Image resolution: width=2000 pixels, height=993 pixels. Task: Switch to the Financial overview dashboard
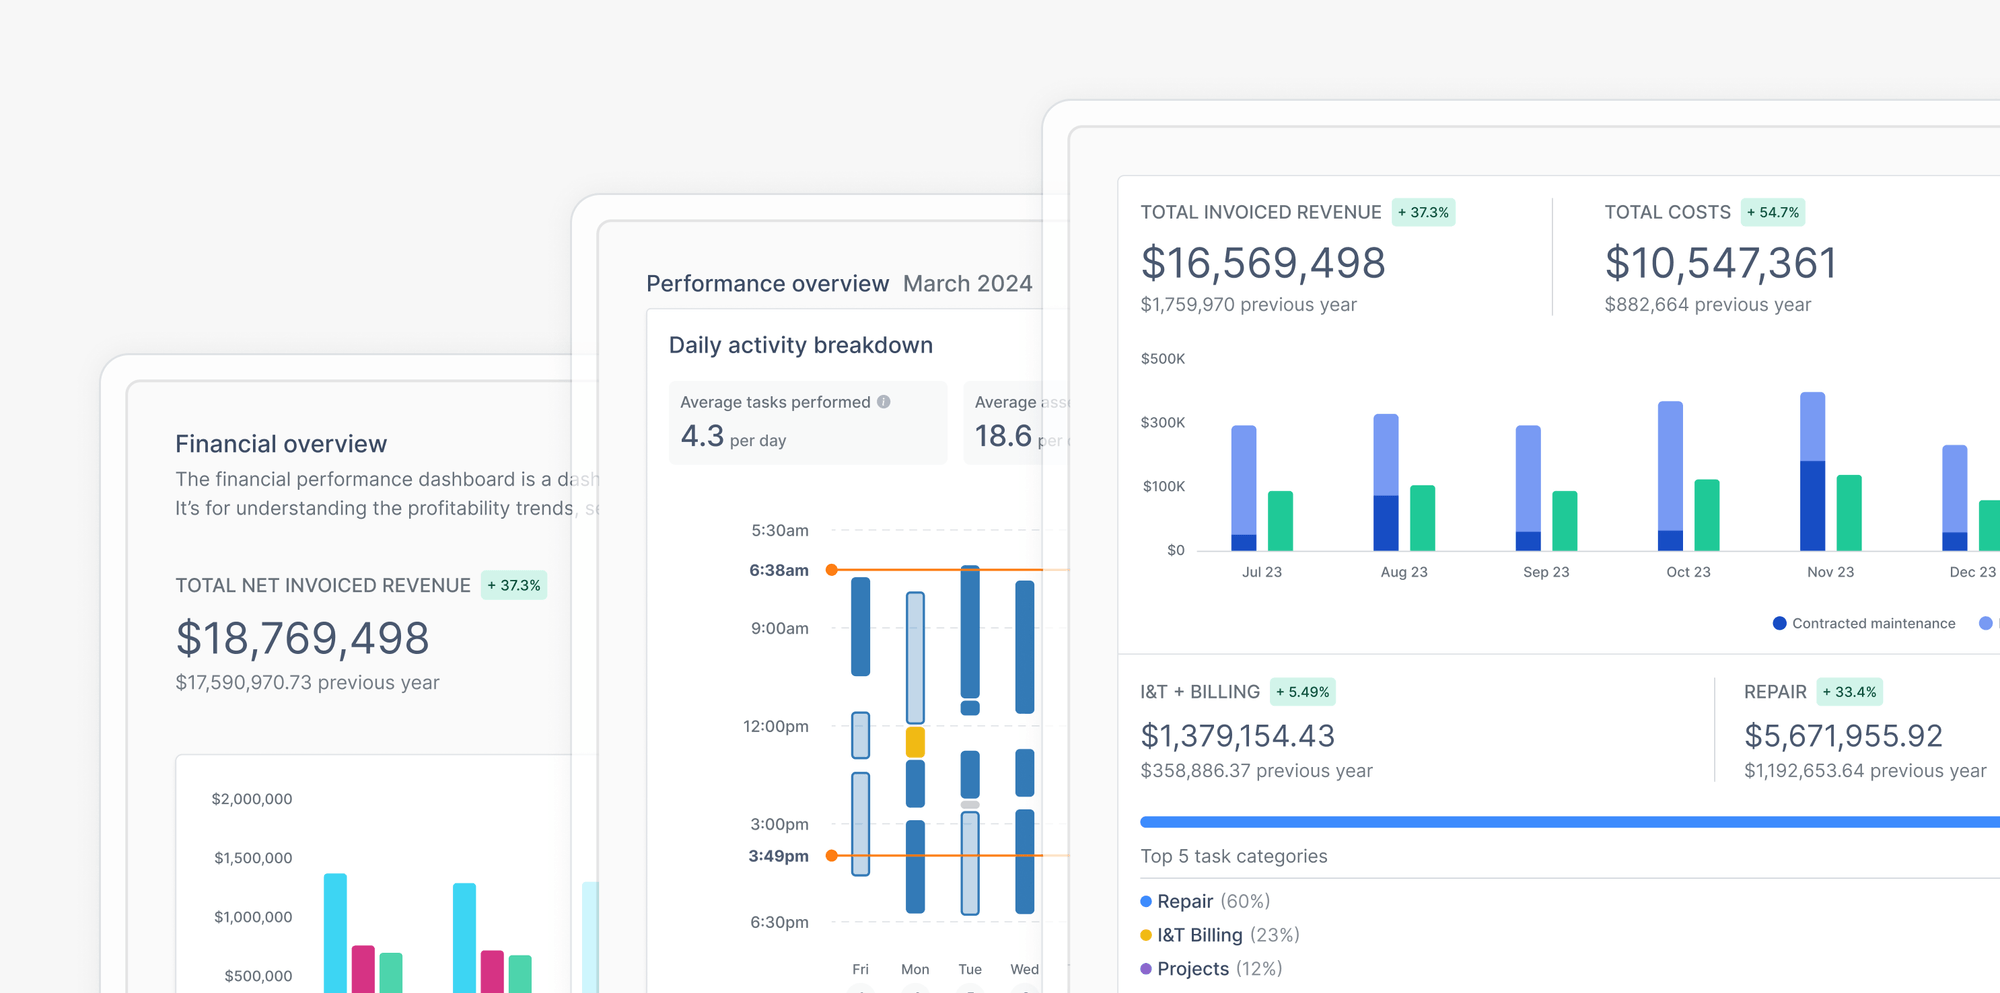click(x=281, y=443)
